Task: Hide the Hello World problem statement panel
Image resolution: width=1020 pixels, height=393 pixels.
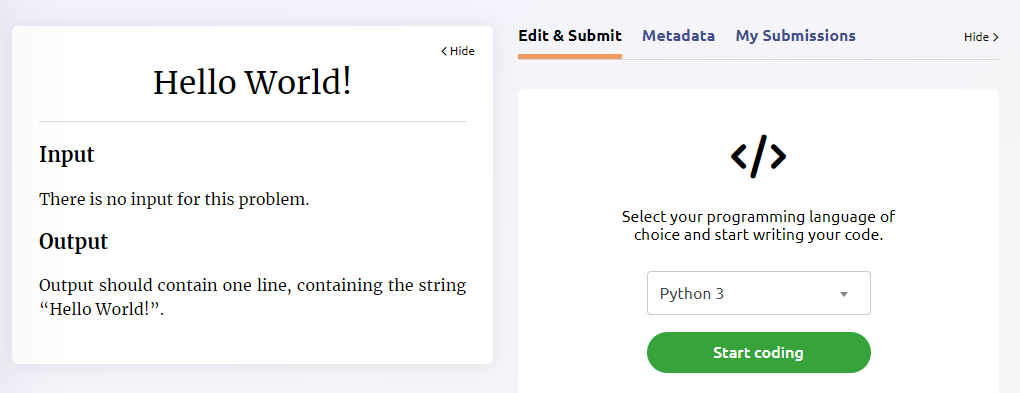Action: 458,51
